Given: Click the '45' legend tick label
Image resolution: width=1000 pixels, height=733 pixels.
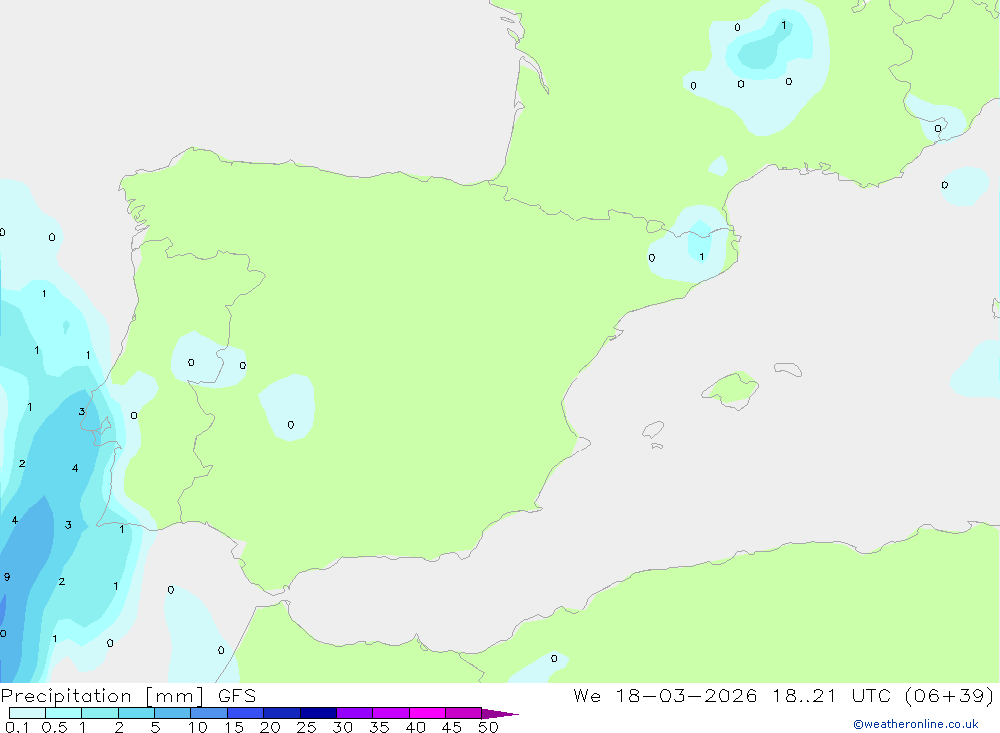Looking at the screenshot, I should 452,727.
